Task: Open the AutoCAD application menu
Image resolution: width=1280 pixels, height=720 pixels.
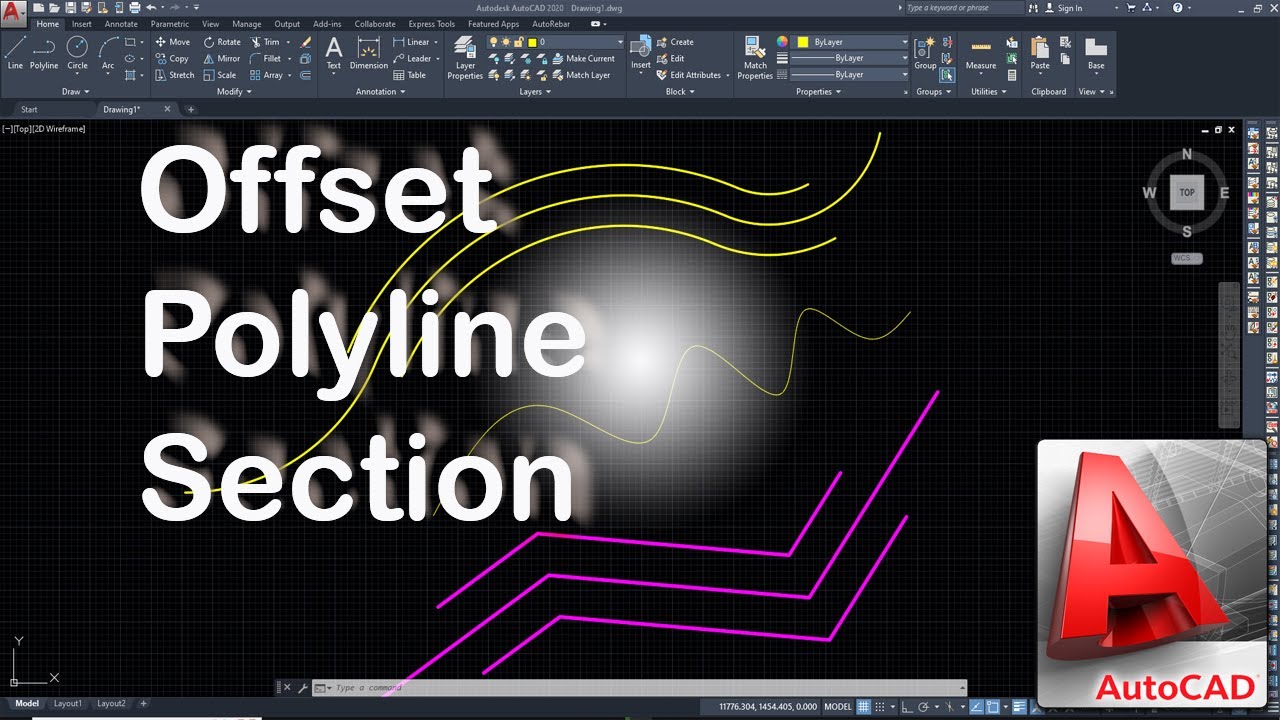Action: [13, 12]
